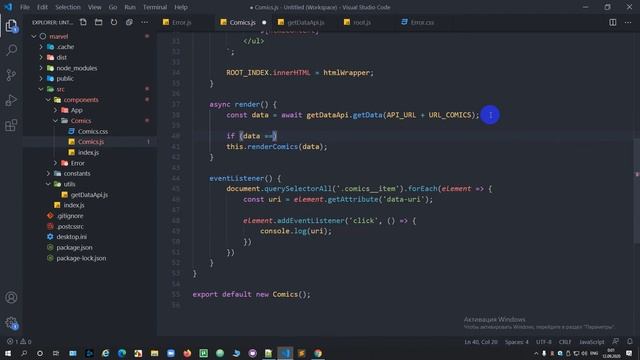Open Comics.css in the file tree
The image size is (640, 360).
click(x=93, y=131)
